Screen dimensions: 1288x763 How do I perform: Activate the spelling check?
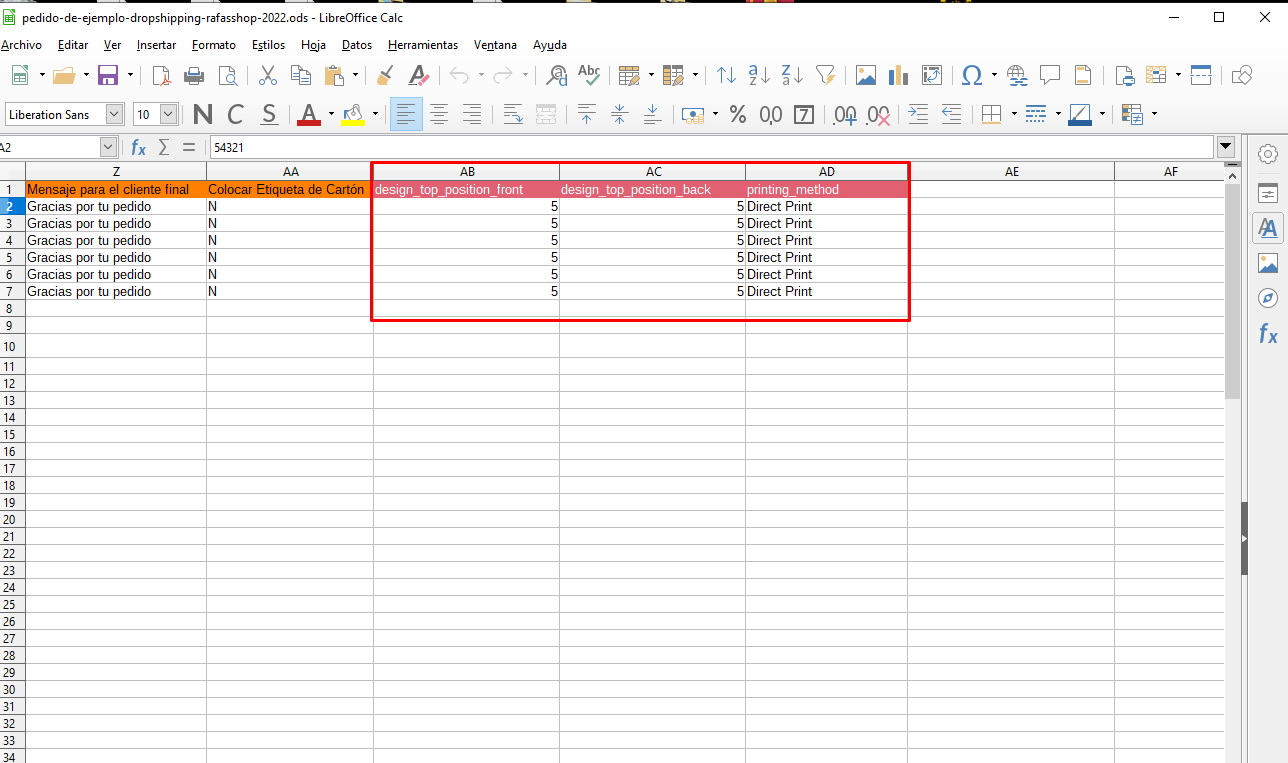[589, 75]
